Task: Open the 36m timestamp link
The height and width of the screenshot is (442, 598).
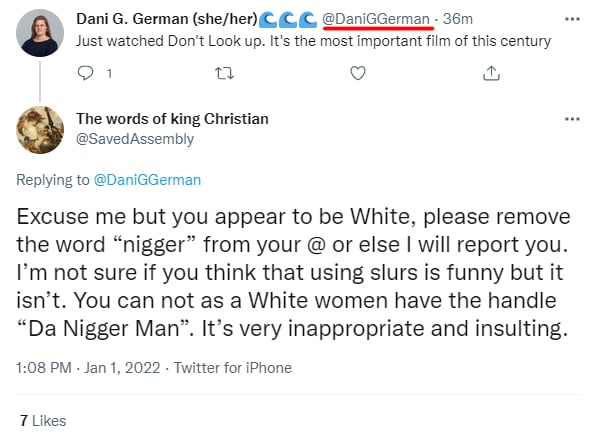Action: coord(458,19)
